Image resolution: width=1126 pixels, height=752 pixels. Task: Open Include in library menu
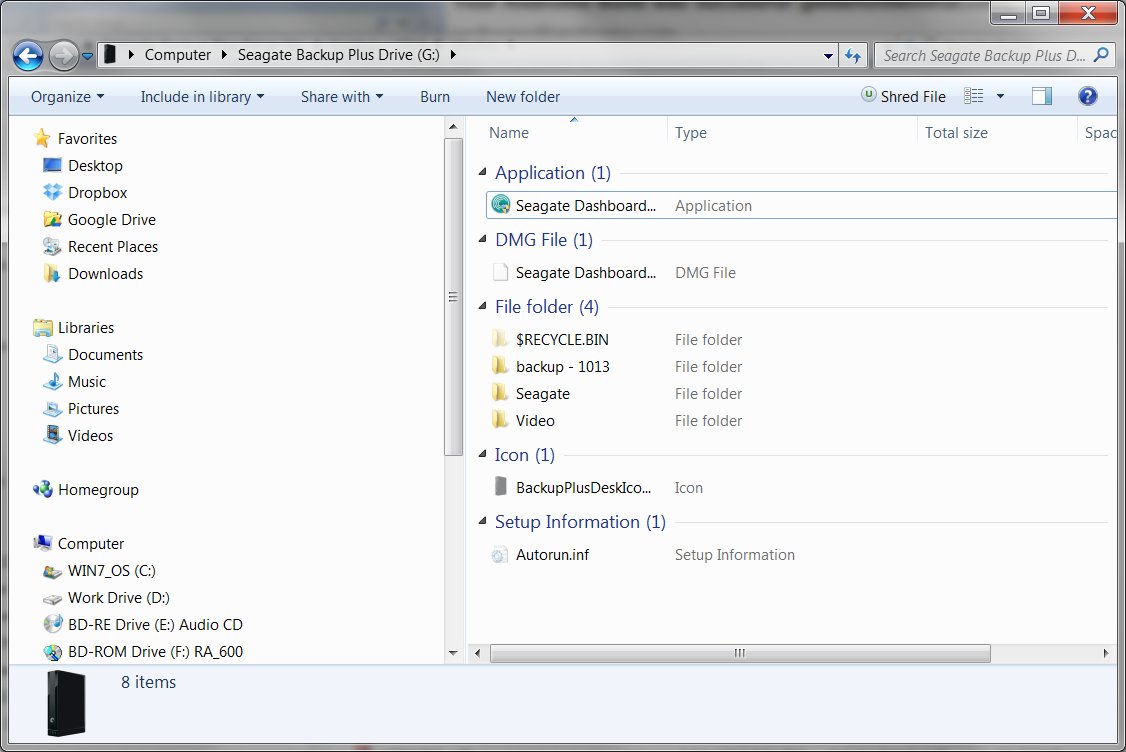pyautogui.click(x=202, y=96)
